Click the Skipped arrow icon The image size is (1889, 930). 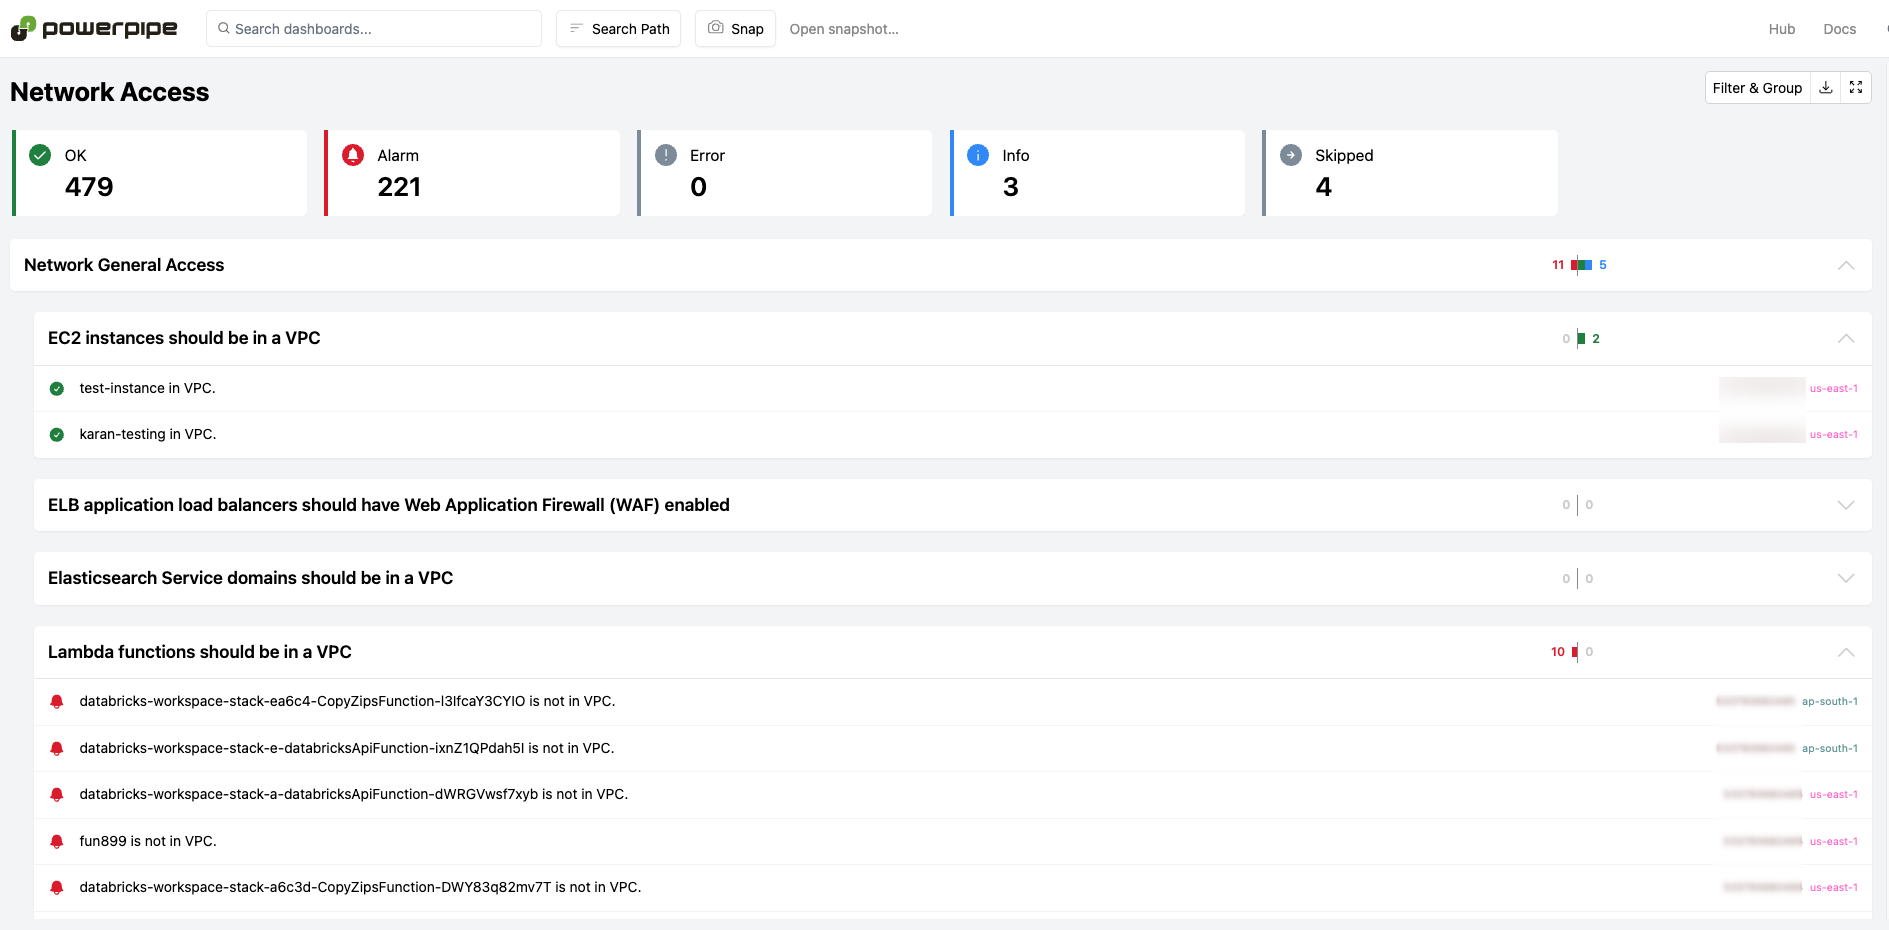pyautogui.click(x=1291, y=155)
